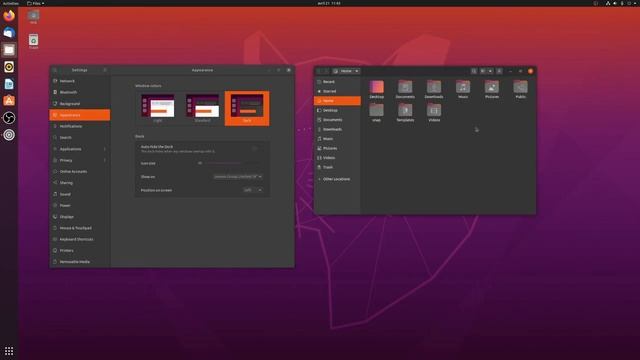The height and width of the screenshot is (360, 640).
Task: Open the Home path dropdown in Files
Action: click(x=346, y=71)
